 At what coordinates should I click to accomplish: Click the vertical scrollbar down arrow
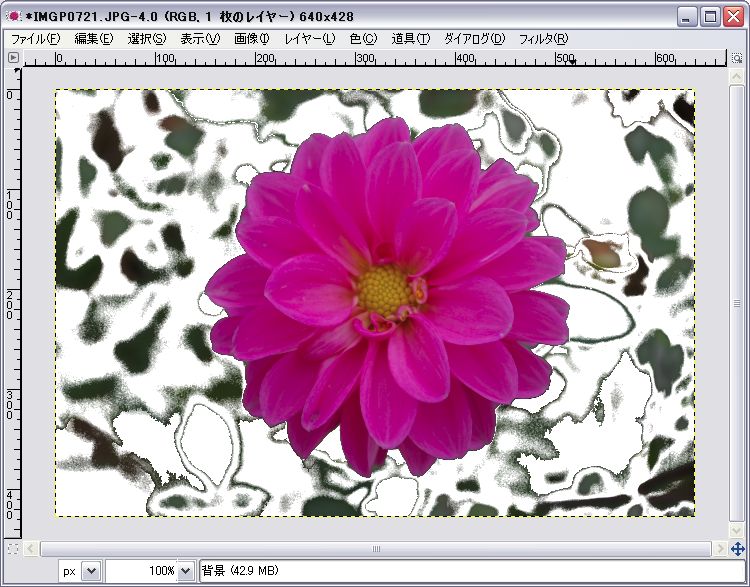tap(737, 529)
